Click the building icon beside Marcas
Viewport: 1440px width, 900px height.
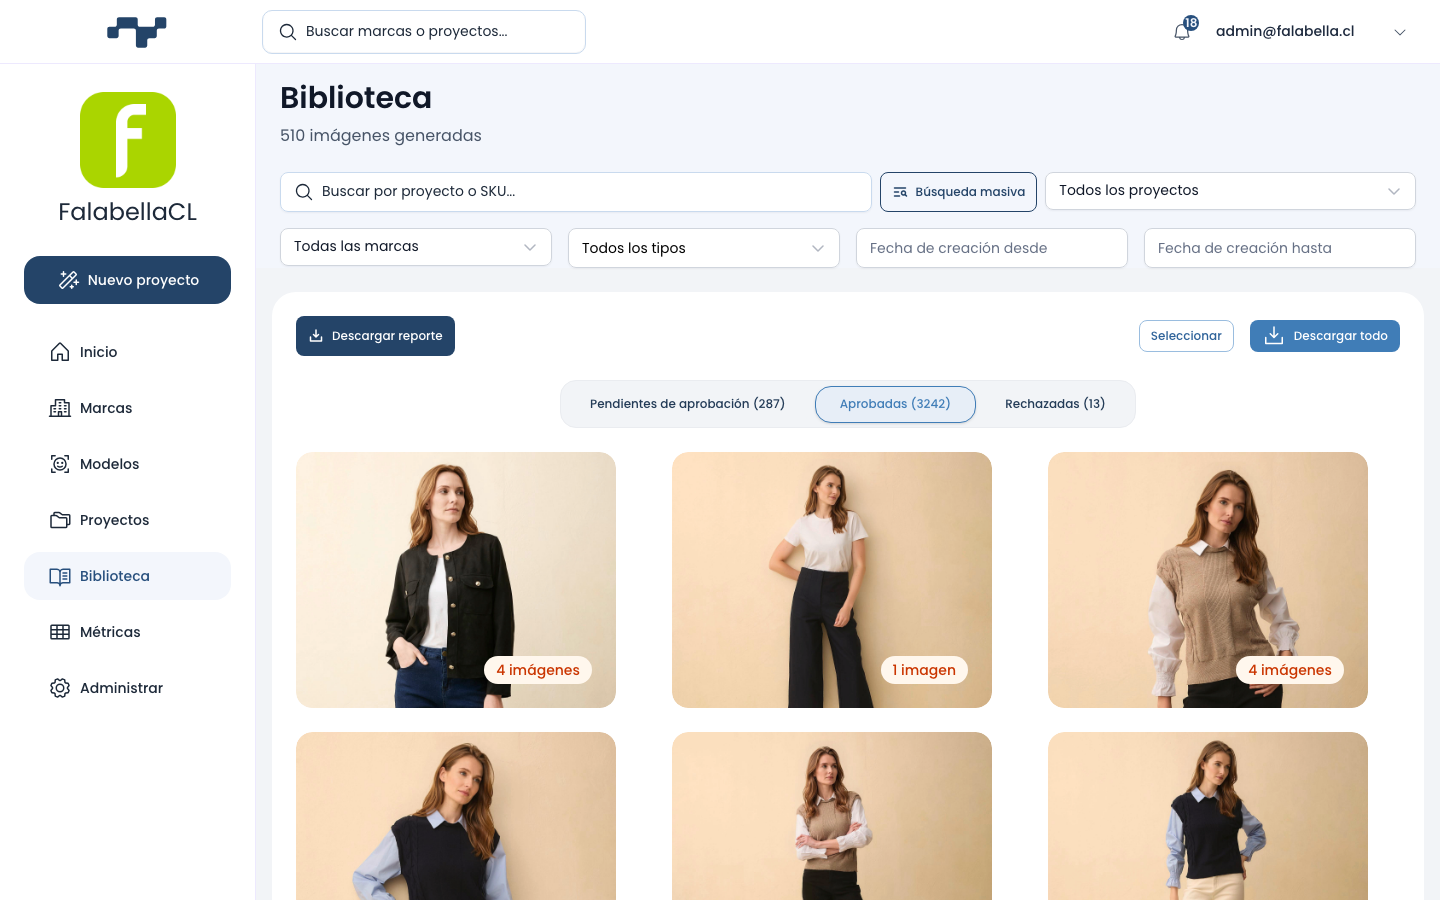click(60, 408)
